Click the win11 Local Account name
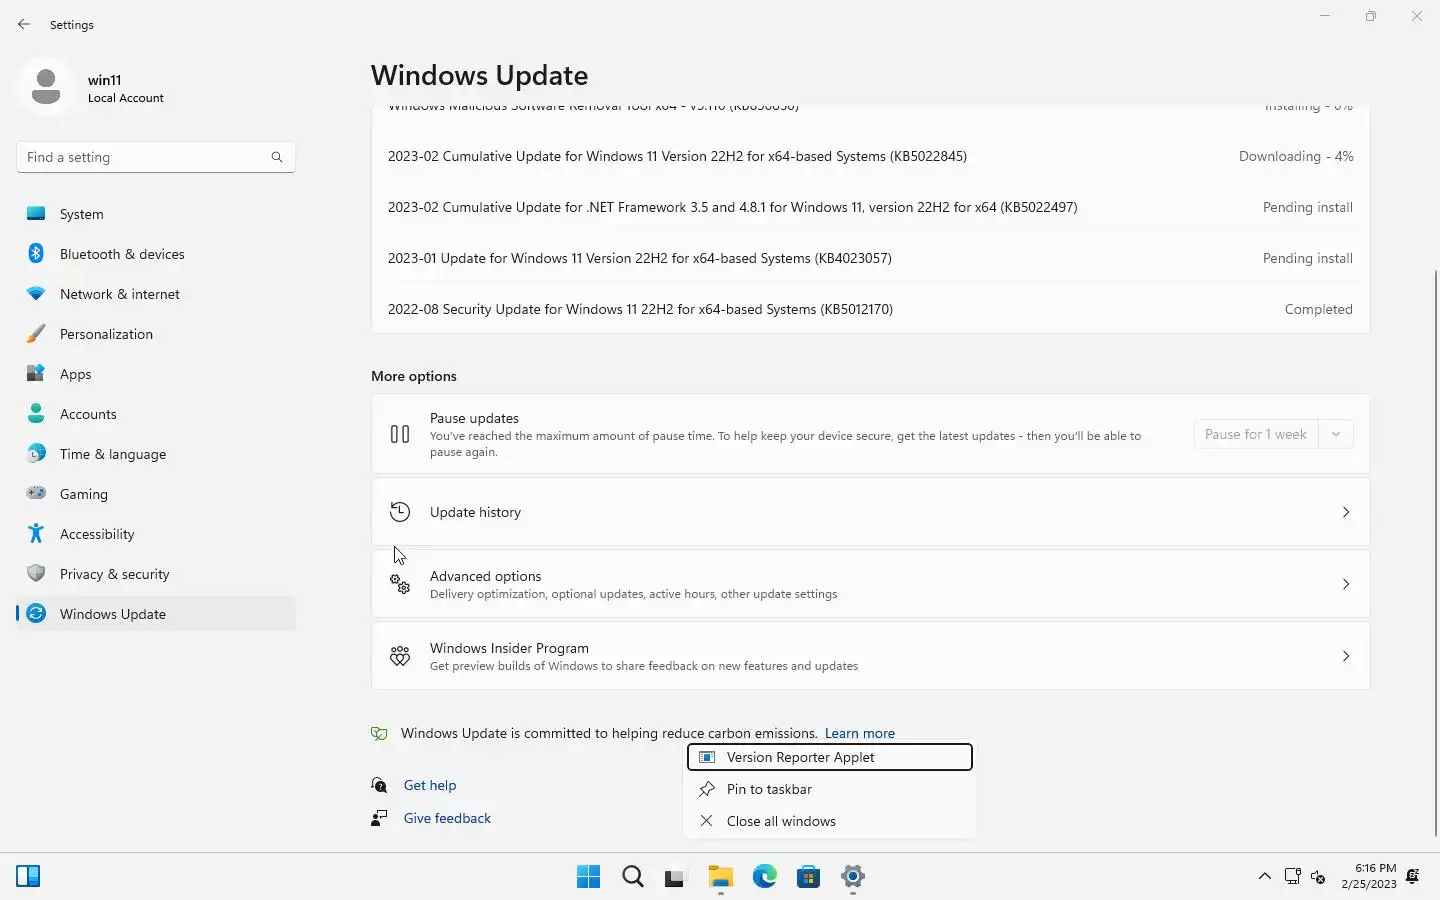The image size is (1440, 900). 126,88
